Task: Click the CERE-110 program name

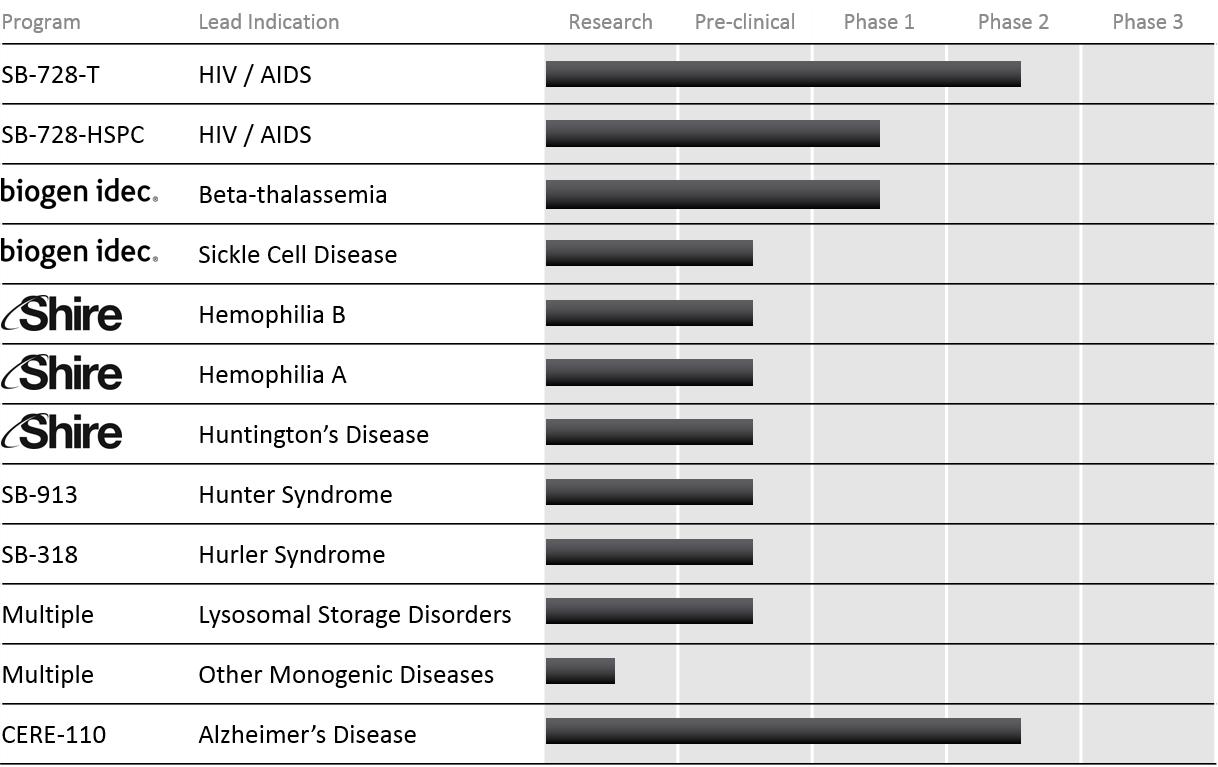Action: click(54, 735)
